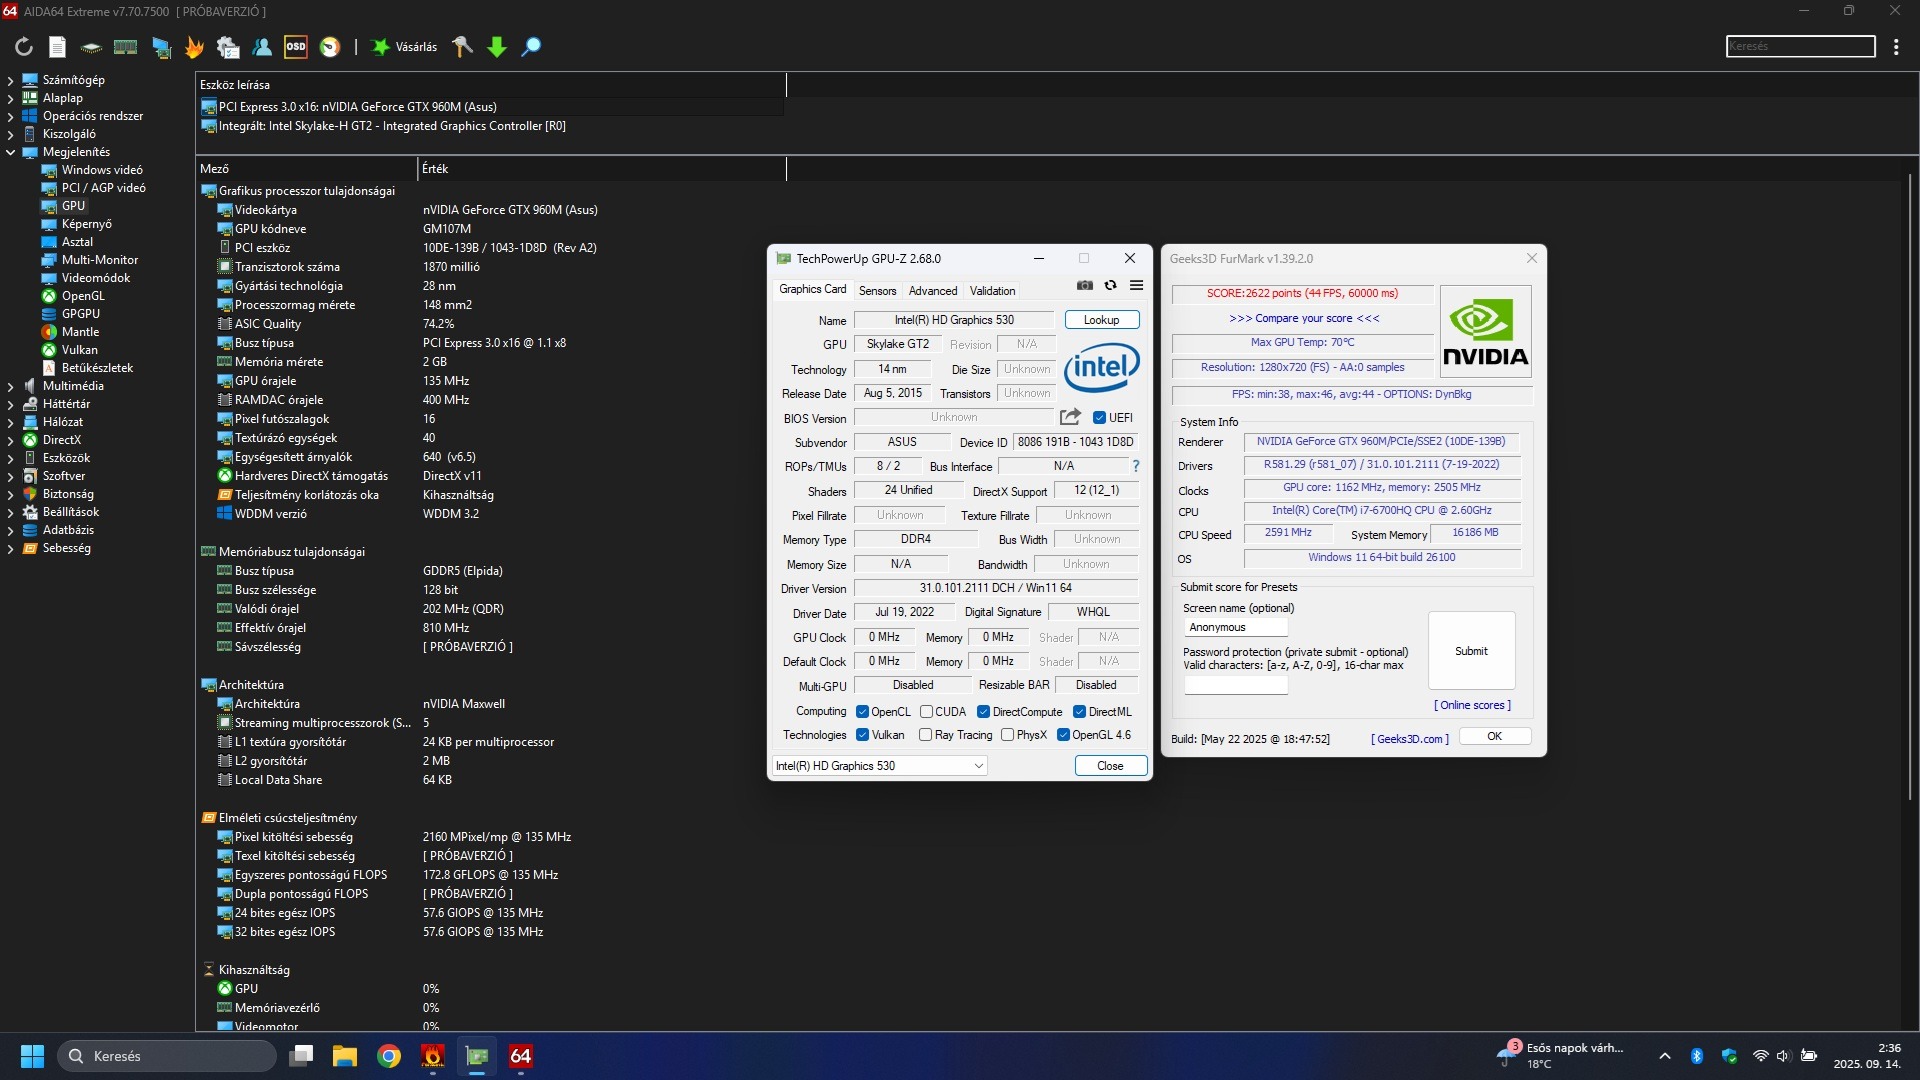This screenshot has width=1920, height=1080.
Task: Click the refresh icon in AIDA64 toolbar
Action: [24, 47]
